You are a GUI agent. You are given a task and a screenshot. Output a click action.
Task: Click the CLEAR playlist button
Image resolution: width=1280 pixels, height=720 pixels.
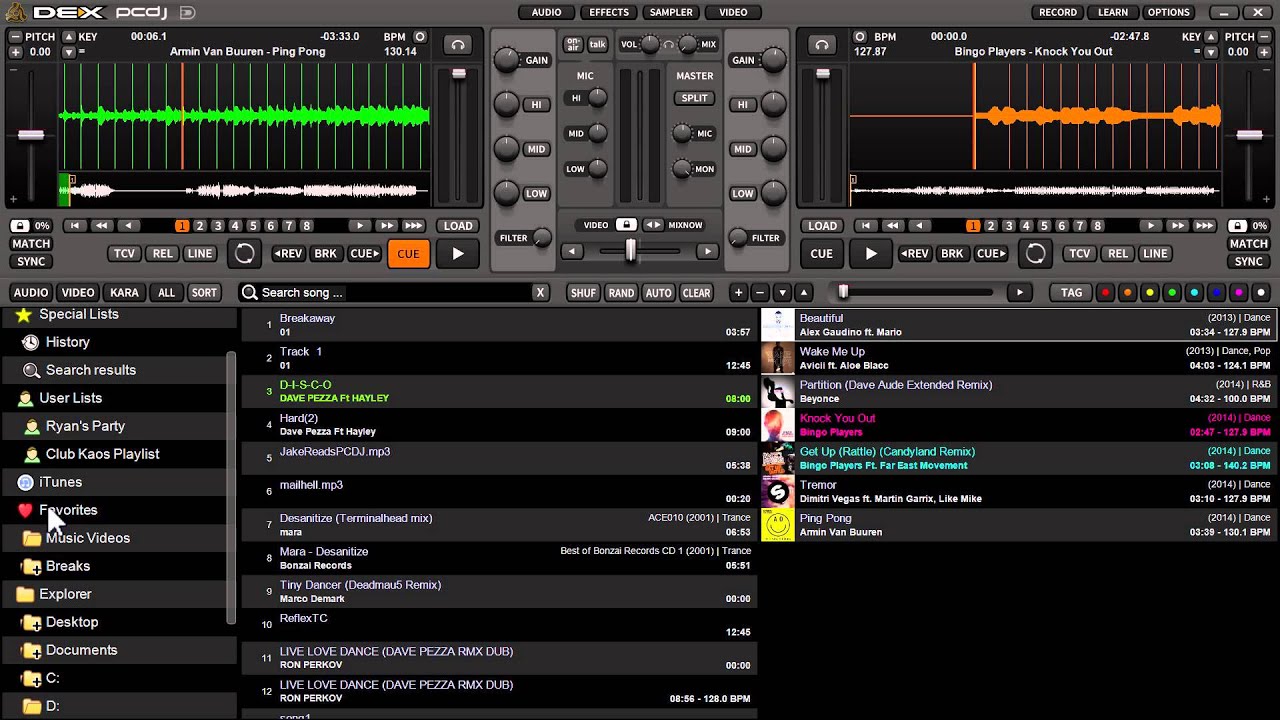(x=696, y=293)
